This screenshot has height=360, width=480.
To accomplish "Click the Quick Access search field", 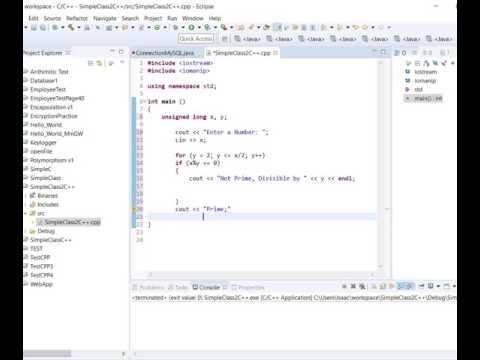I will 196,39.
